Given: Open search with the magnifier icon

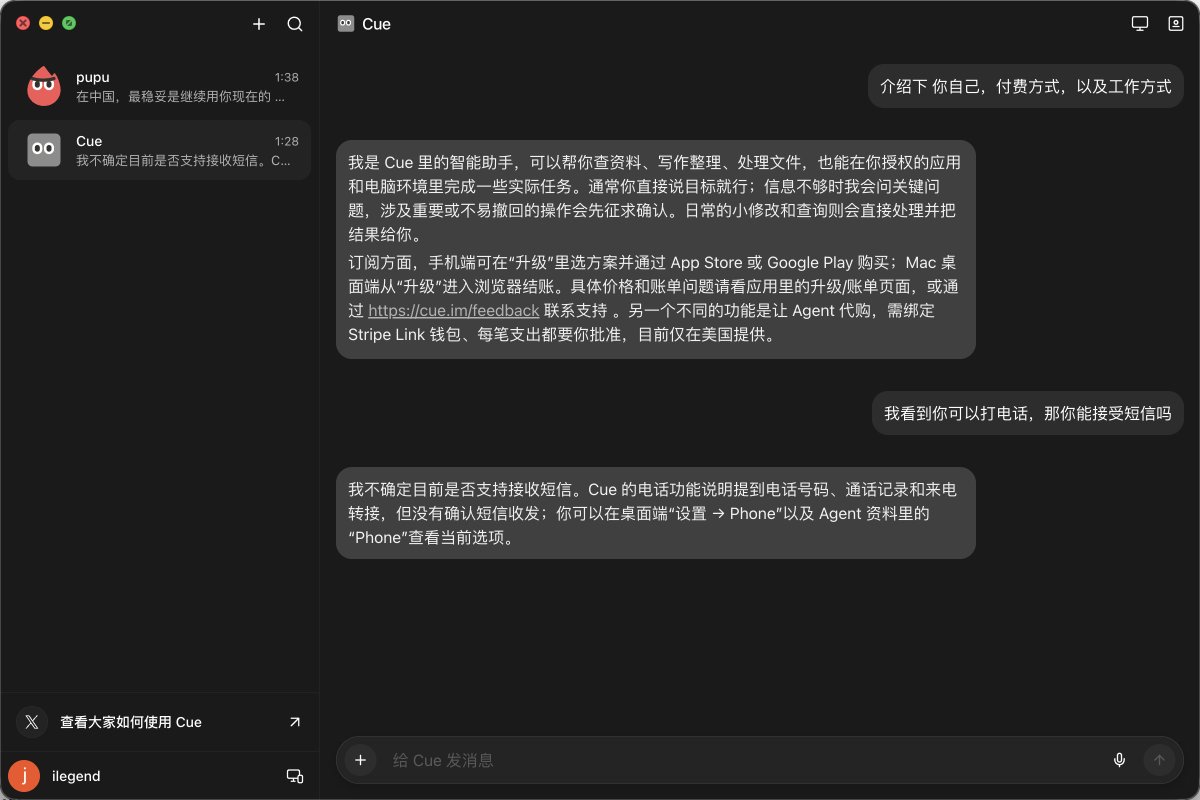Looking at the screenshot, I should click(295, 24).
